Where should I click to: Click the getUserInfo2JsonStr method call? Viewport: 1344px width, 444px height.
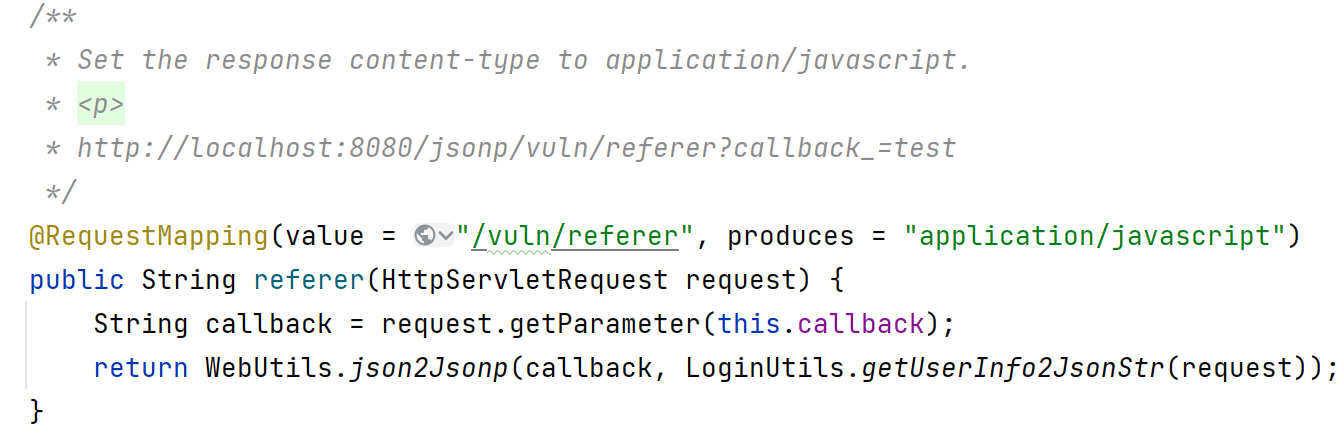pyautogui.click(x=1013, y=369)
